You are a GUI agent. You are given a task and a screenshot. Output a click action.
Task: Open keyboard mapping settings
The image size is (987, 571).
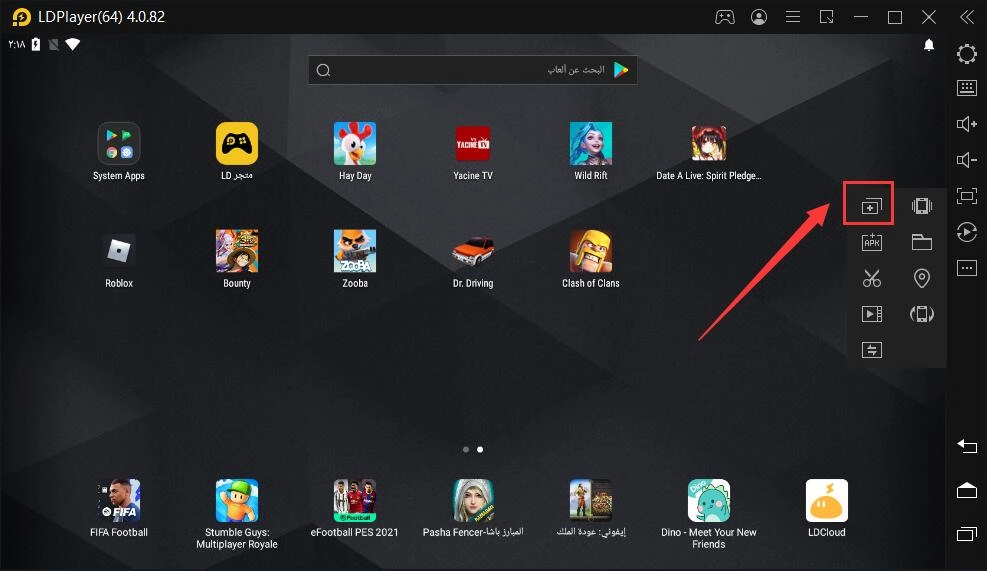click(x=967, y=88)
